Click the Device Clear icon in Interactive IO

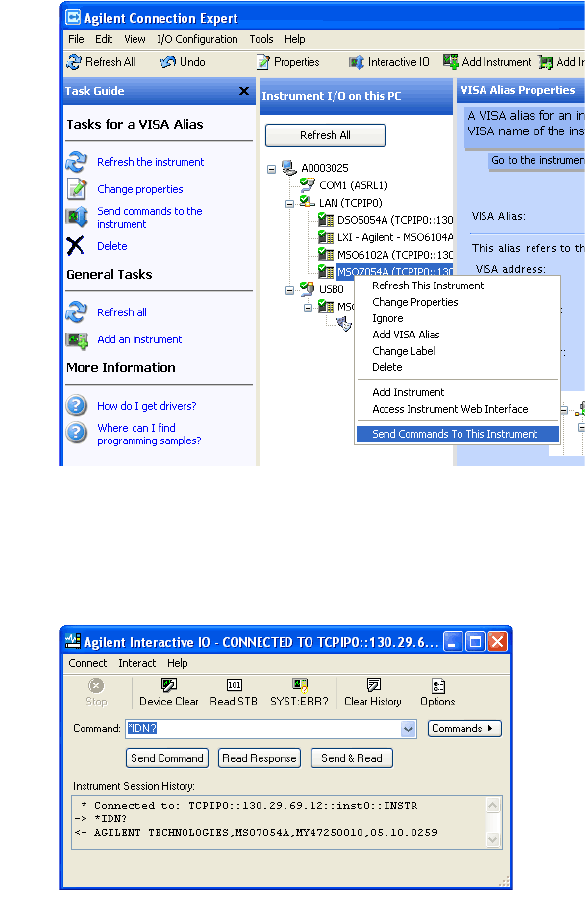(x=169, y=685)
